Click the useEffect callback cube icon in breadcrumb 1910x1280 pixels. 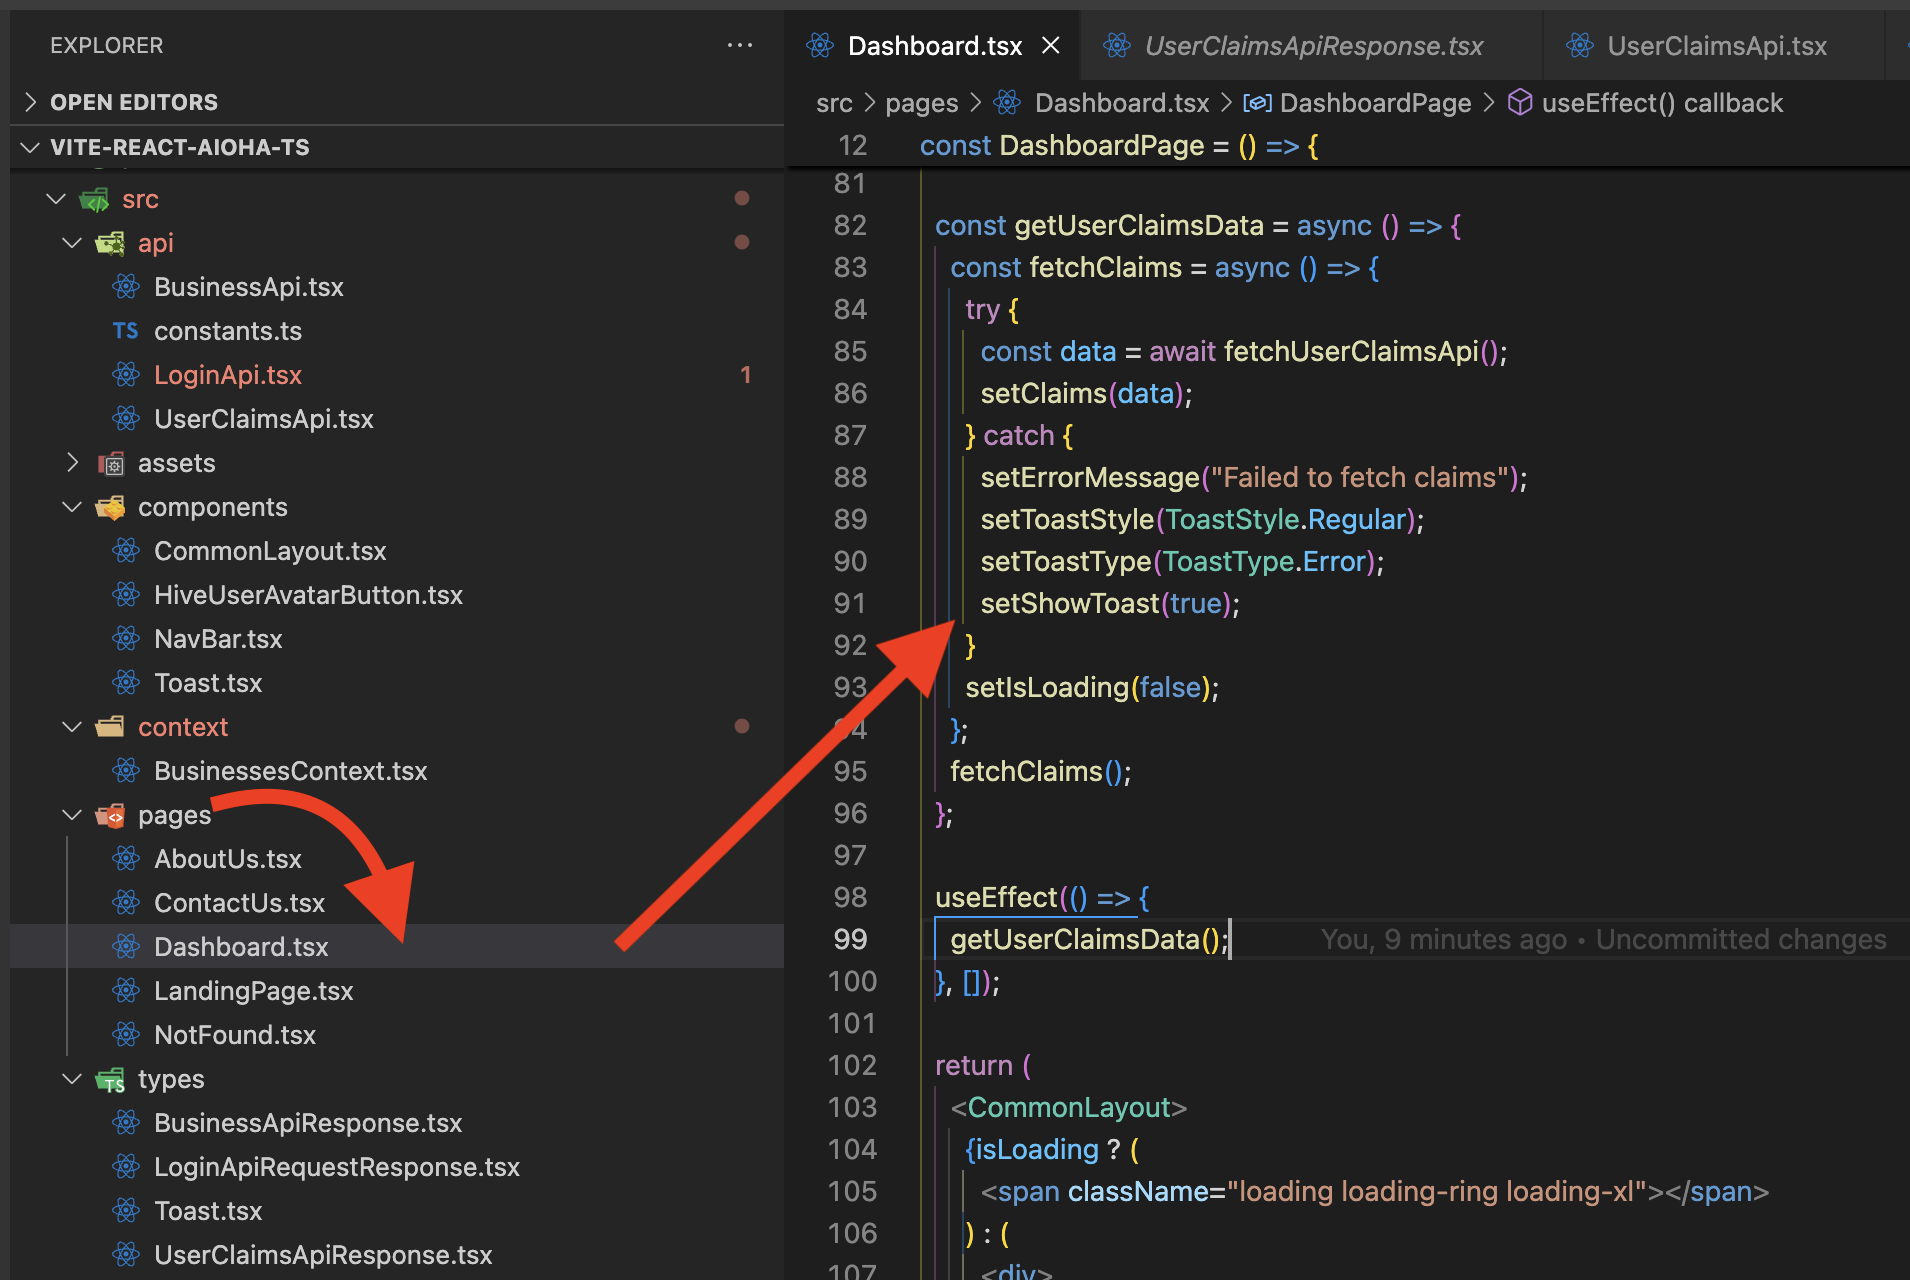(1520, 102)
